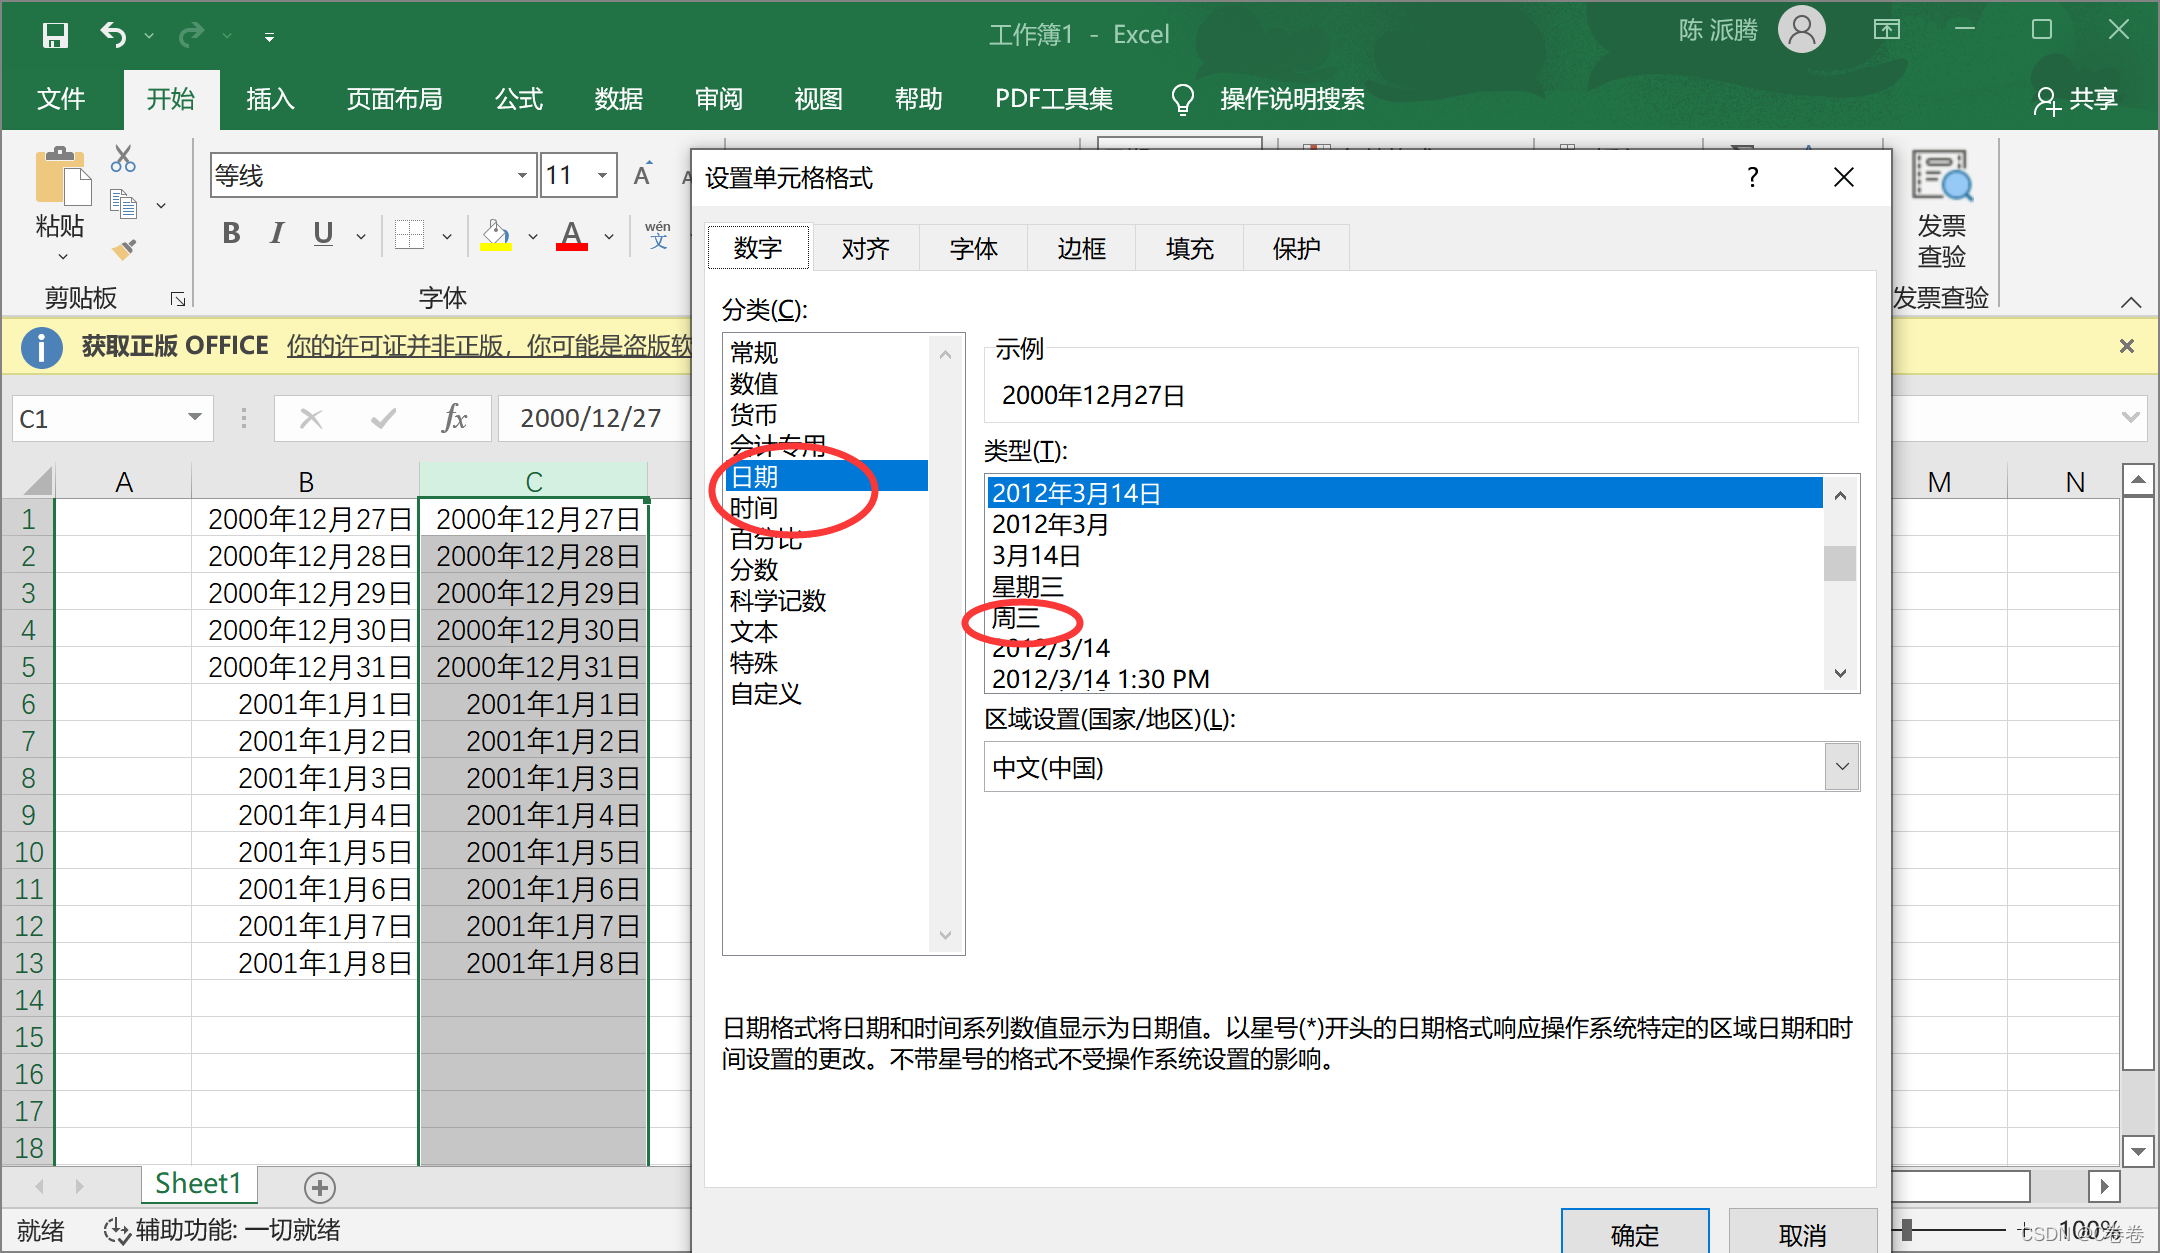2160x1253 pixels.
Task: Open the 插入 ribbon tab
Action: (270, 99)
